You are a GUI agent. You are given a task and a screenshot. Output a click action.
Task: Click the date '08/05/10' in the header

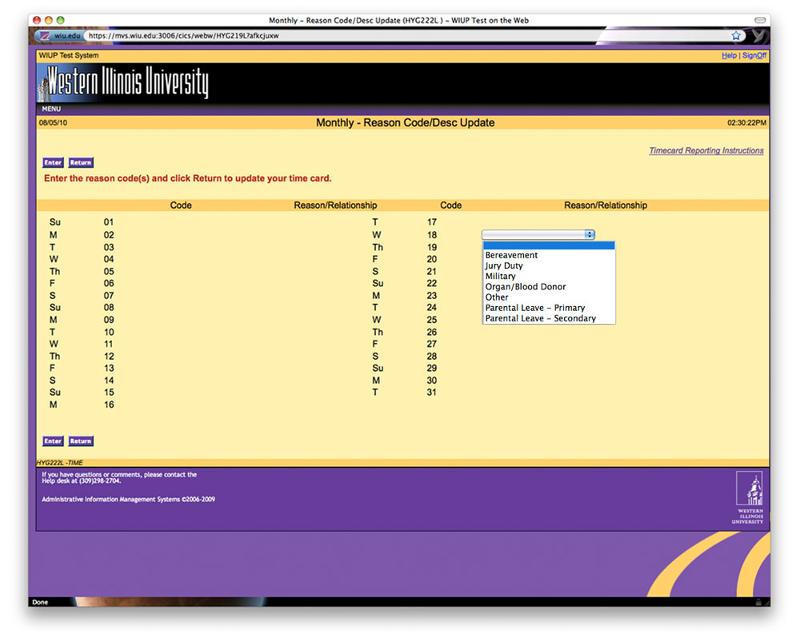pyautogui.click(x=53, y=122)
